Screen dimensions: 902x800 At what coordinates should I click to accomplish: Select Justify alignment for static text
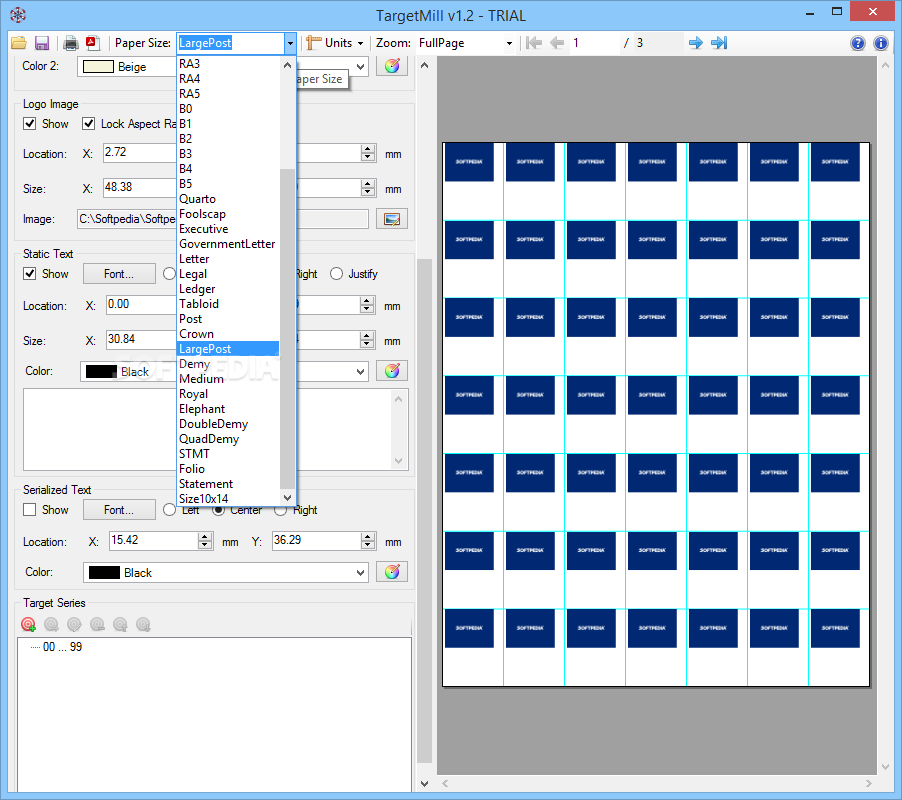pyautogui.click(x=337, y=274)
